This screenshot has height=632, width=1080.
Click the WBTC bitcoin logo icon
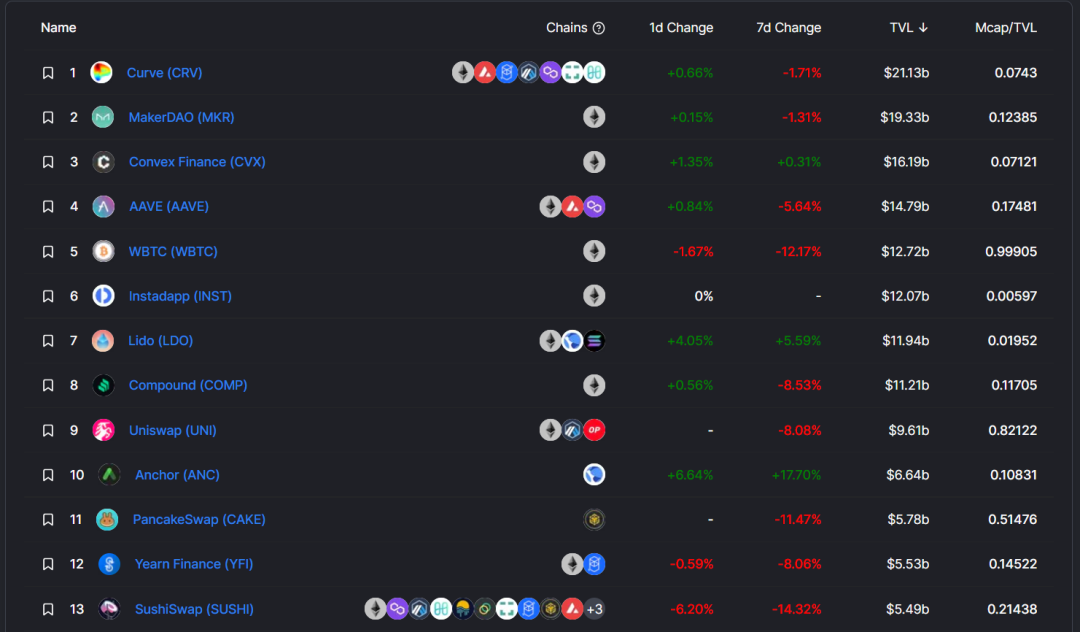coord(103,251)
